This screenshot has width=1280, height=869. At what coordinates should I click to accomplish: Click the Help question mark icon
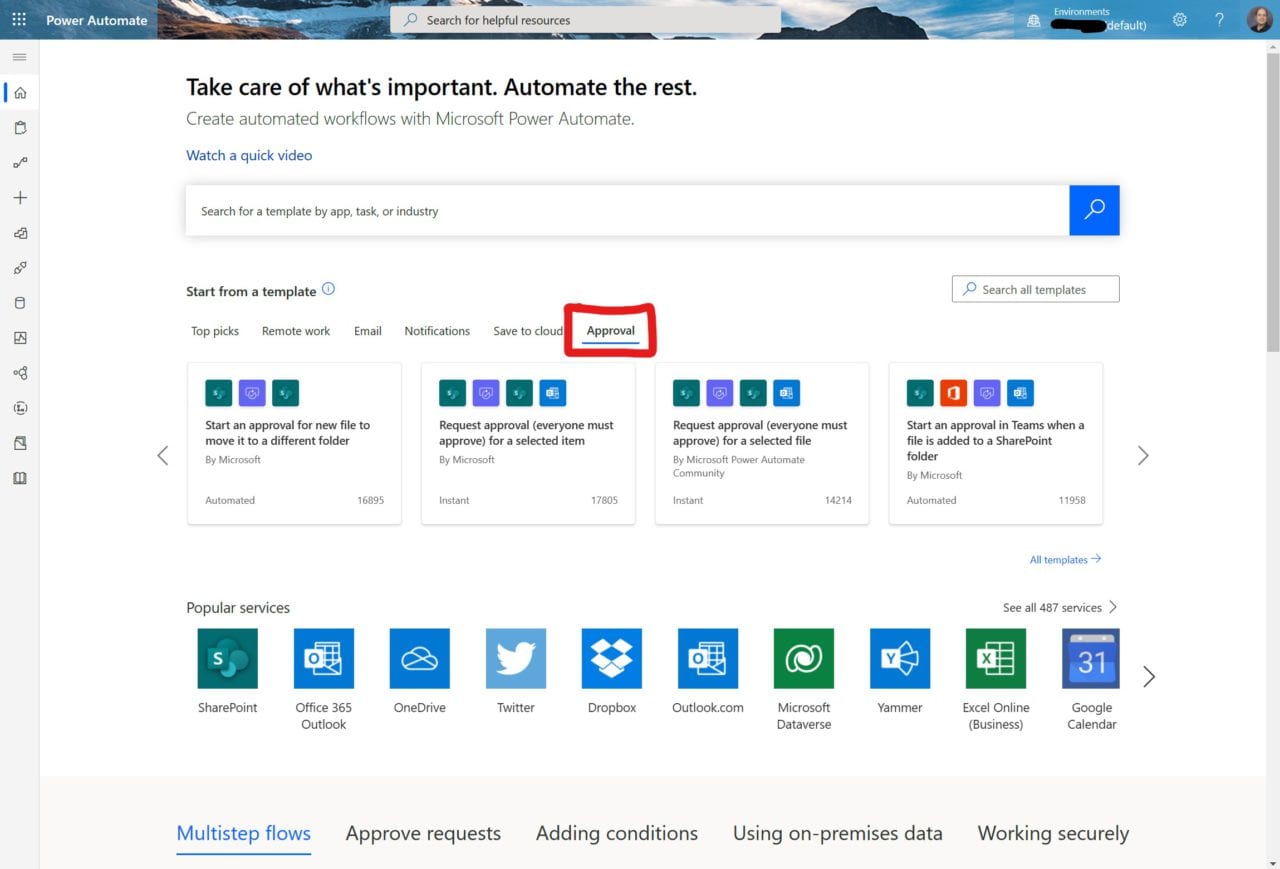[1219, 19]
